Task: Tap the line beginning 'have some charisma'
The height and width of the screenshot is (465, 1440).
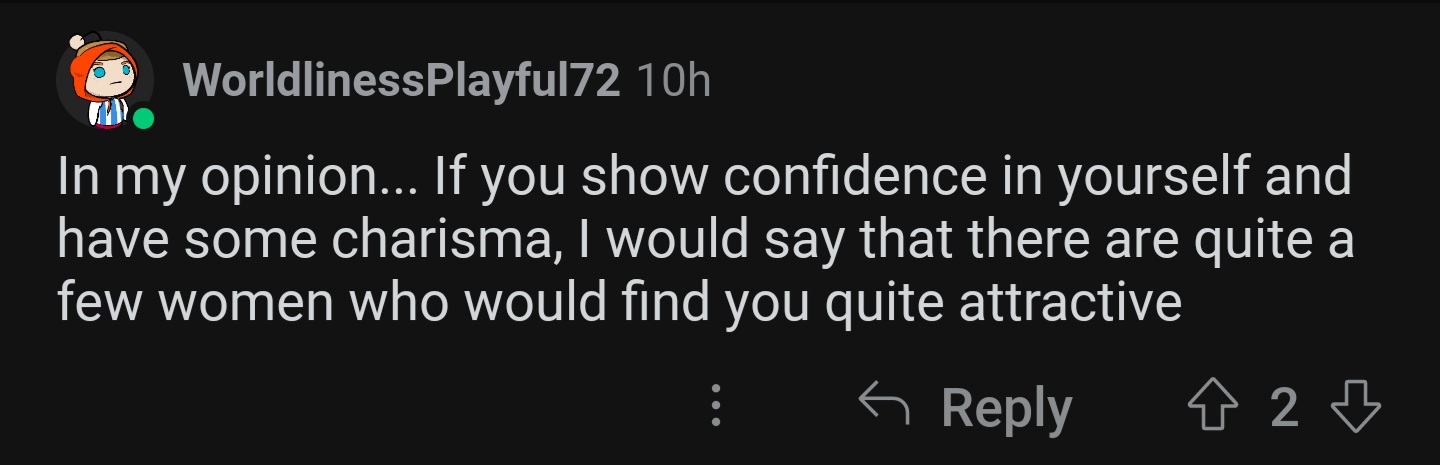Action: [706, 241]
